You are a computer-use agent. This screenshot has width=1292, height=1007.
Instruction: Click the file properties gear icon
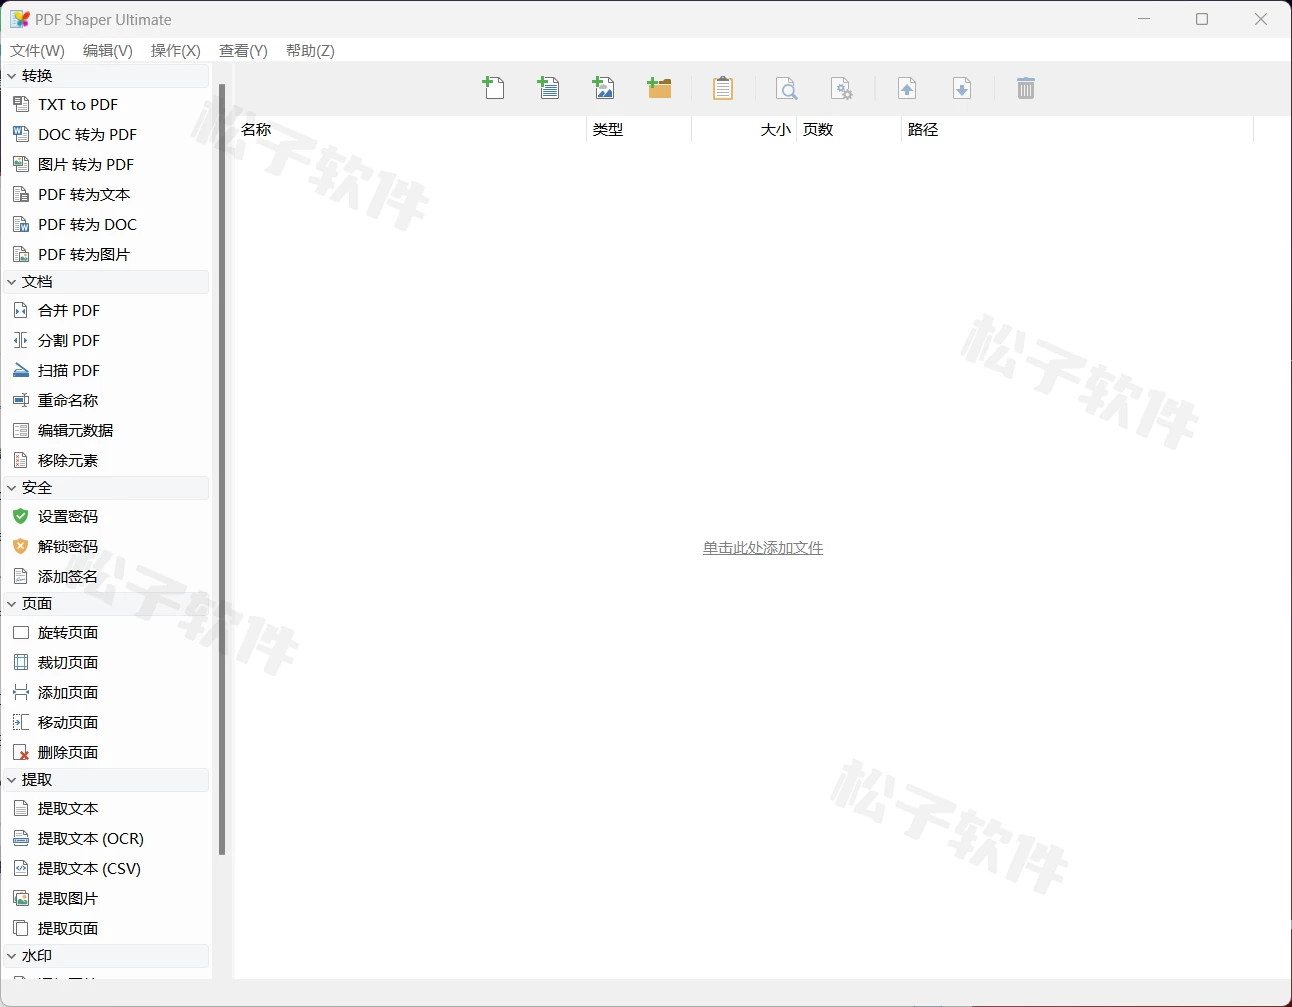click(842, 89)
